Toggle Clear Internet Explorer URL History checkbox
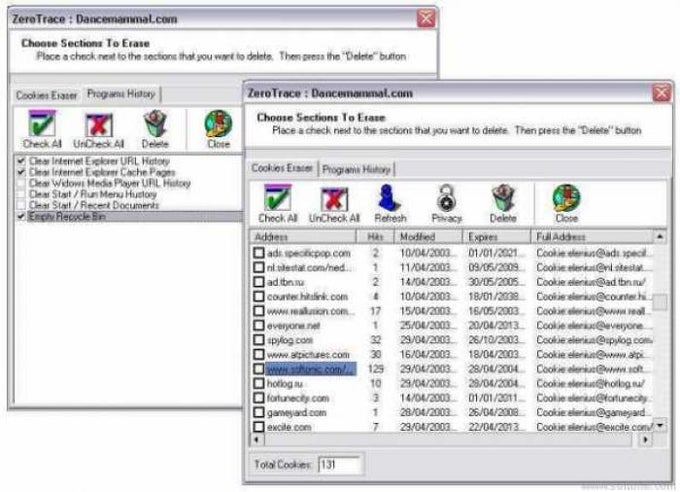This screenshot has width=680, height=492. click(21, 161)
